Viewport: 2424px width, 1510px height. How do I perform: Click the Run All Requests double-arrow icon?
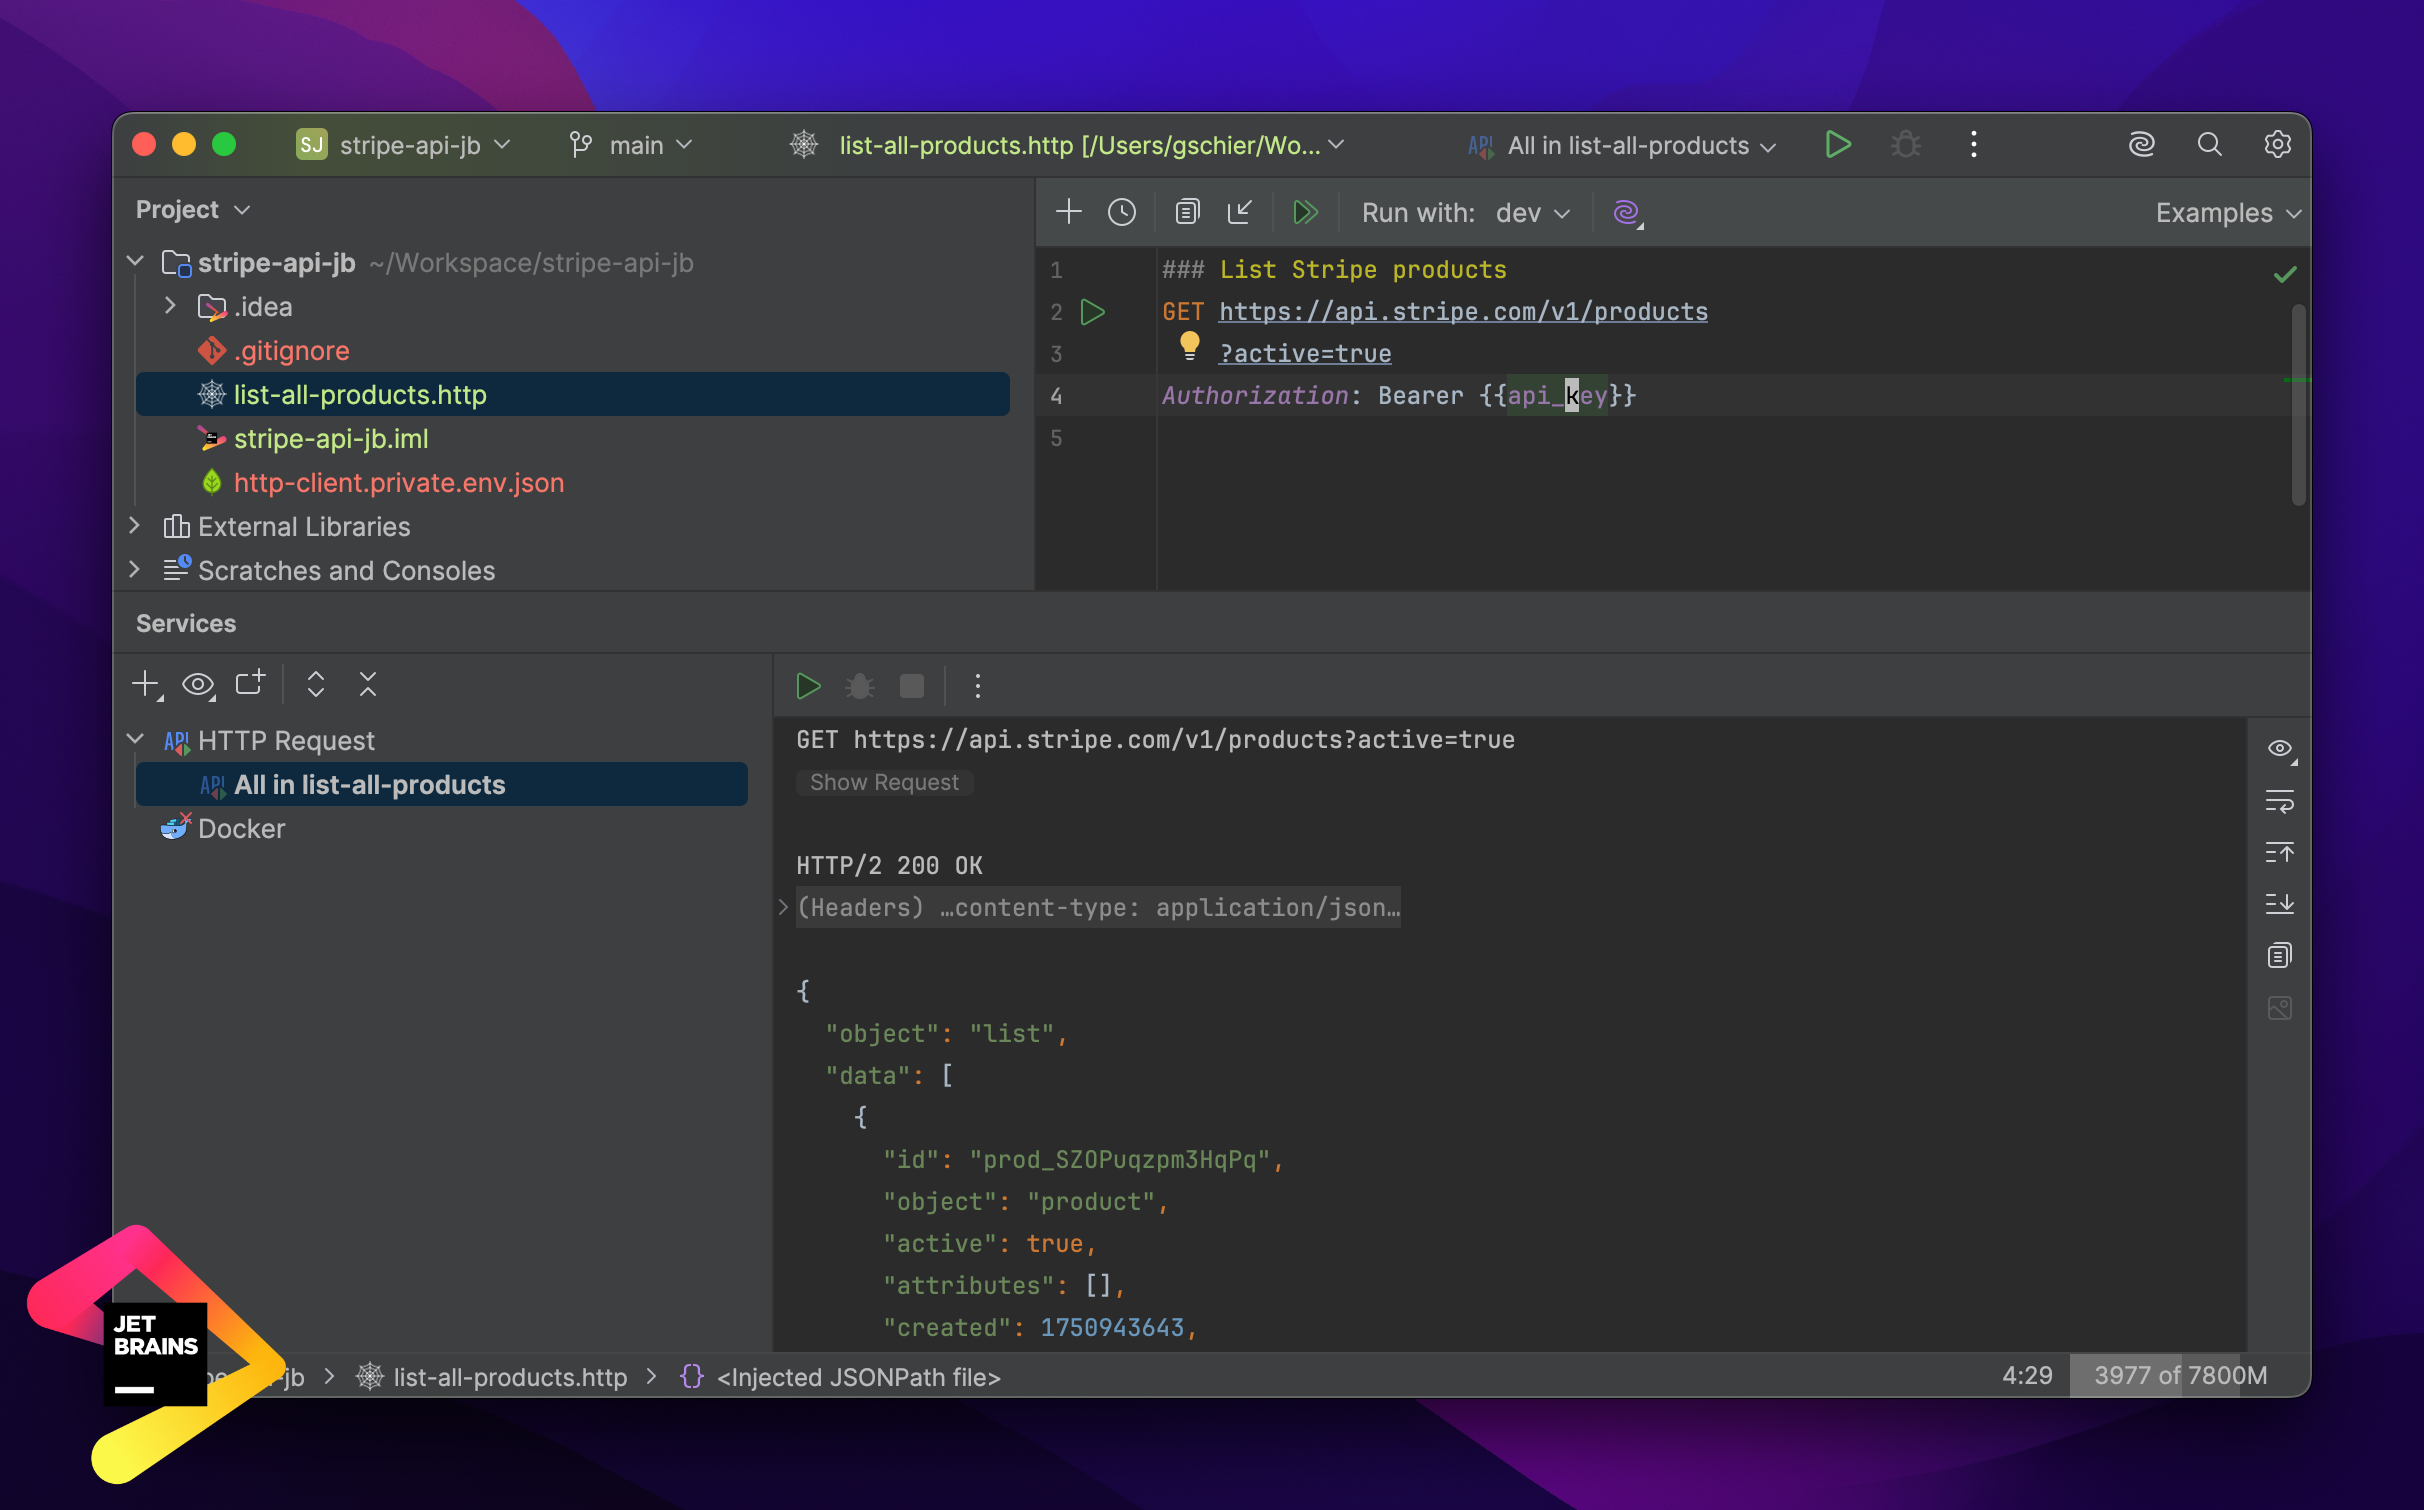[x=1304, y=212]
